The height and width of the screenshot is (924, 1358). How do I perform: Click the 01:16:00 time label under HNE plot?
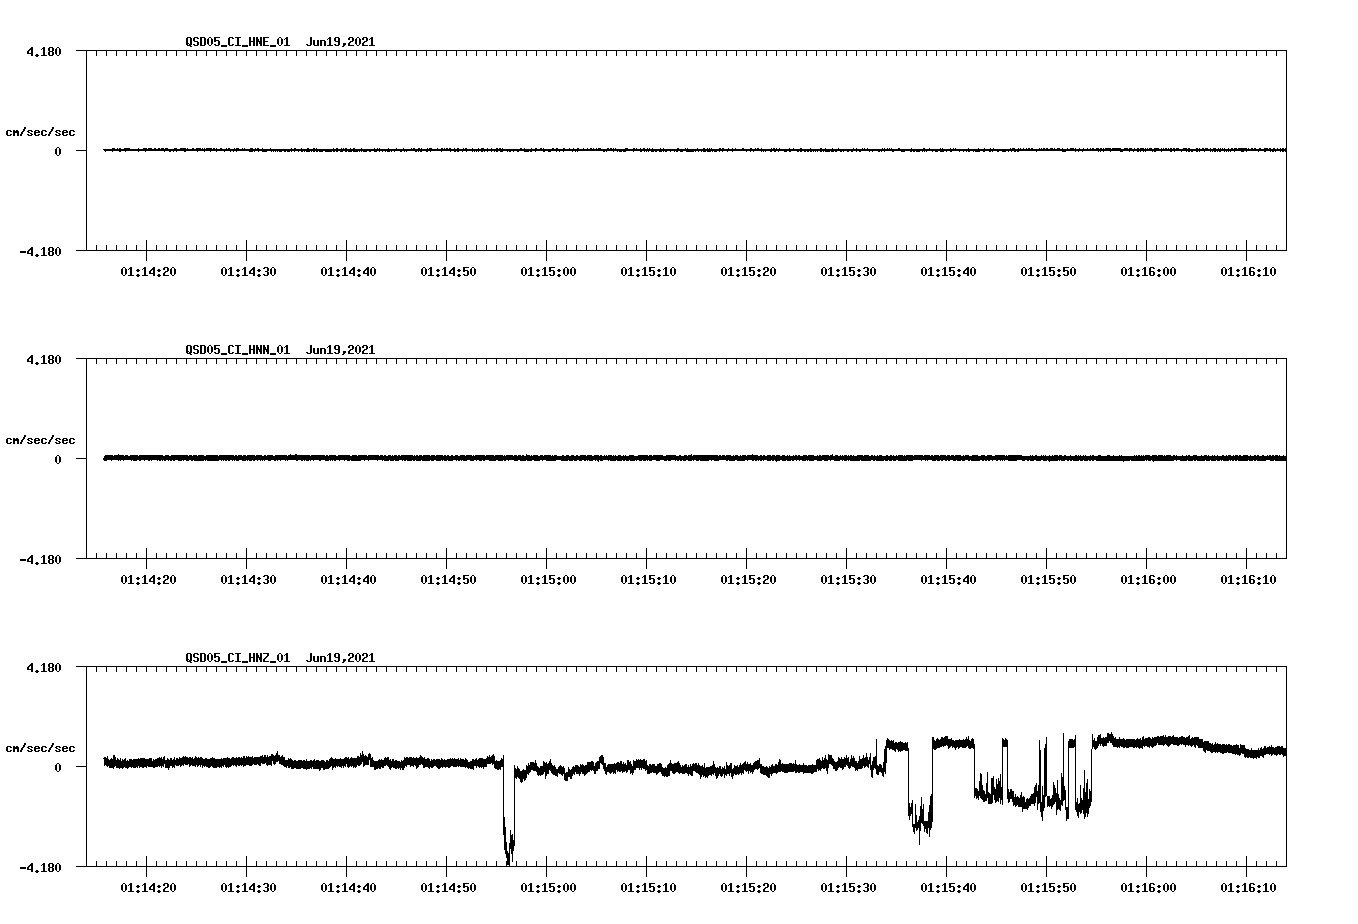(x=1148, y=272)
